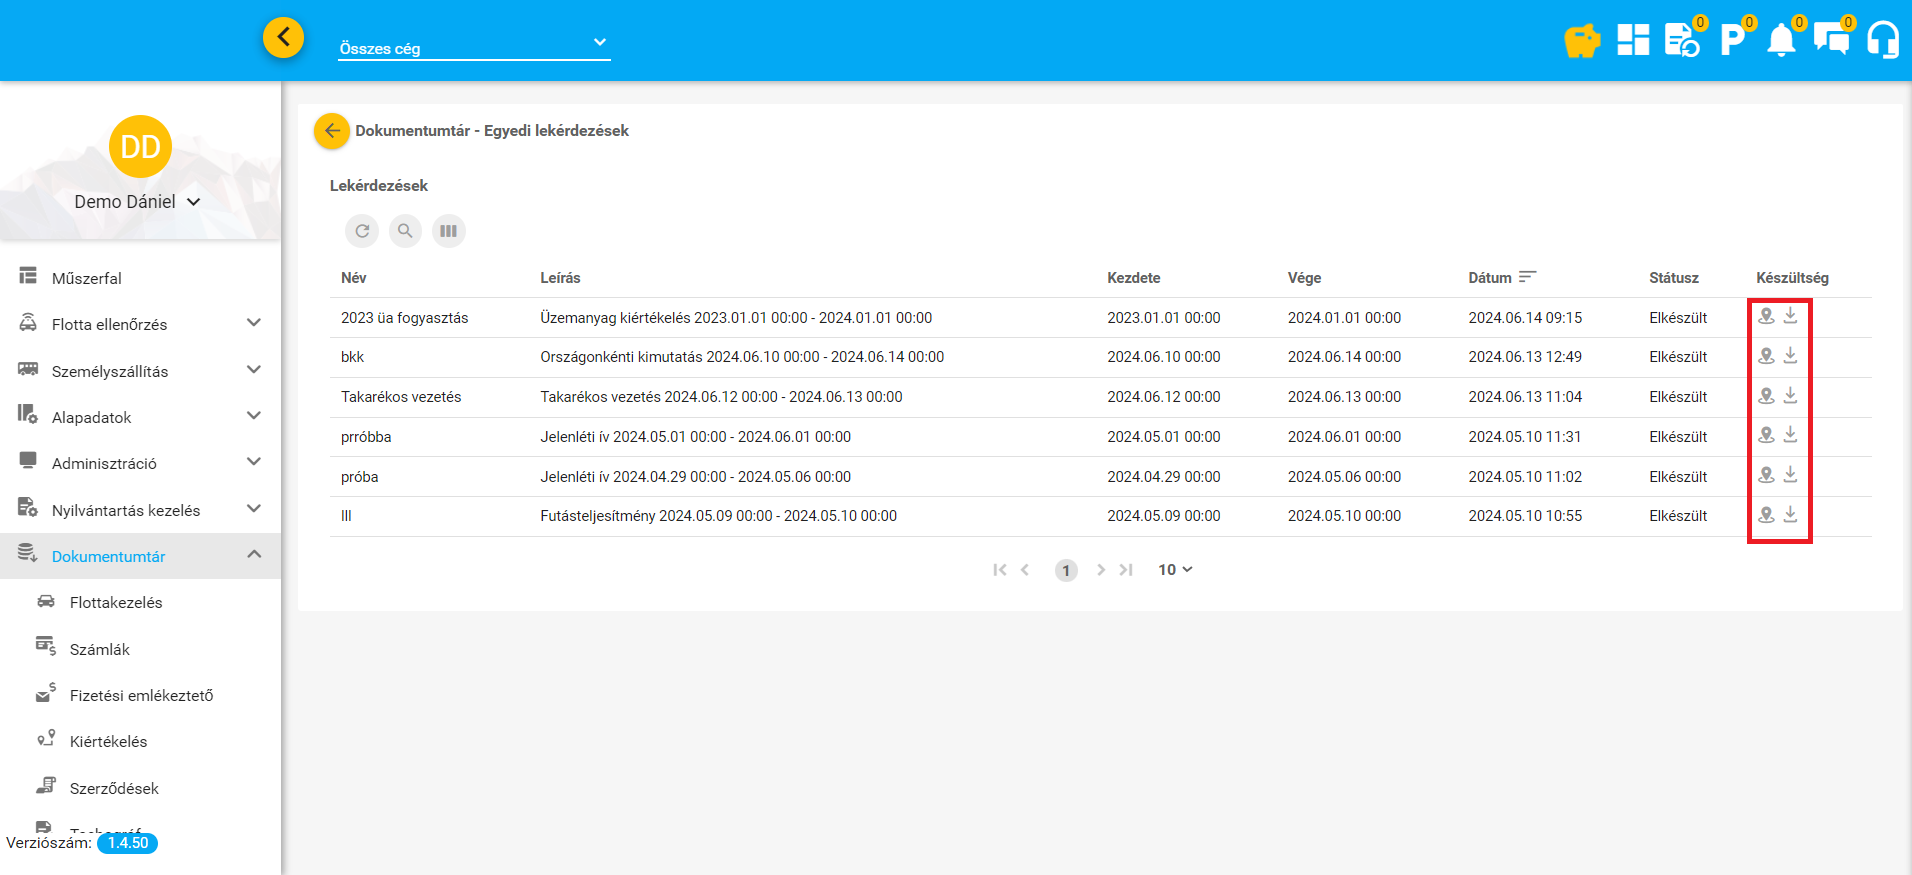This screenshot has height=875, width=1912.
Task: Open the dashboard tiles icon in header
Action: (x=1633, y=40)
